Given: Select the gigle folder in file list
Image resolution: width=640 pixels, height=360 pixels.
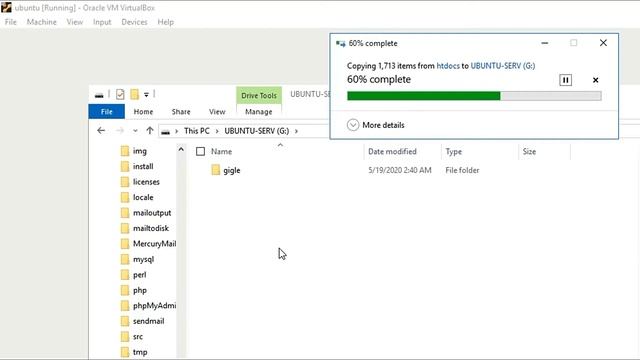Looking at the screenshot, I should tap(231, 170).
